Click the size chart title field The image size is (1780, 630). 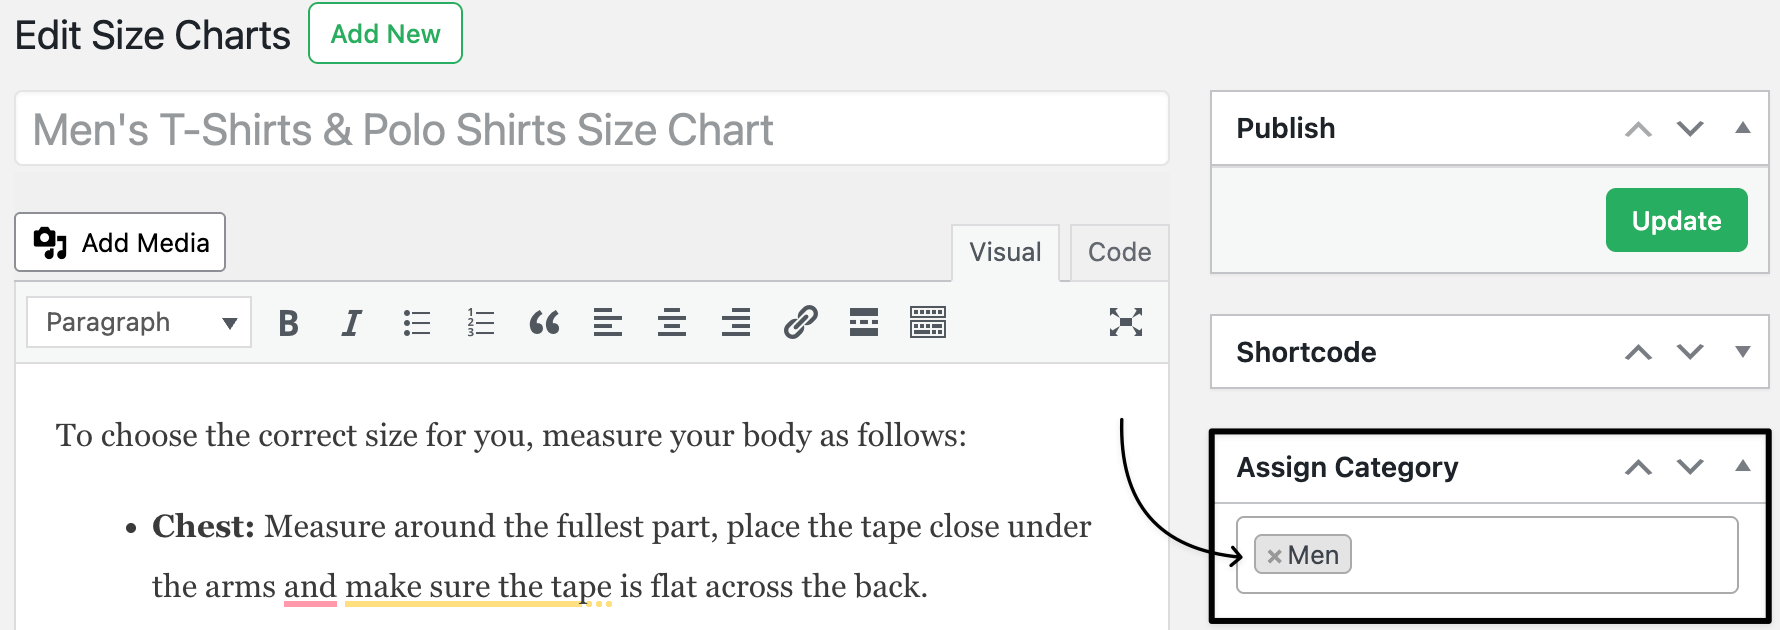[590, 128]
